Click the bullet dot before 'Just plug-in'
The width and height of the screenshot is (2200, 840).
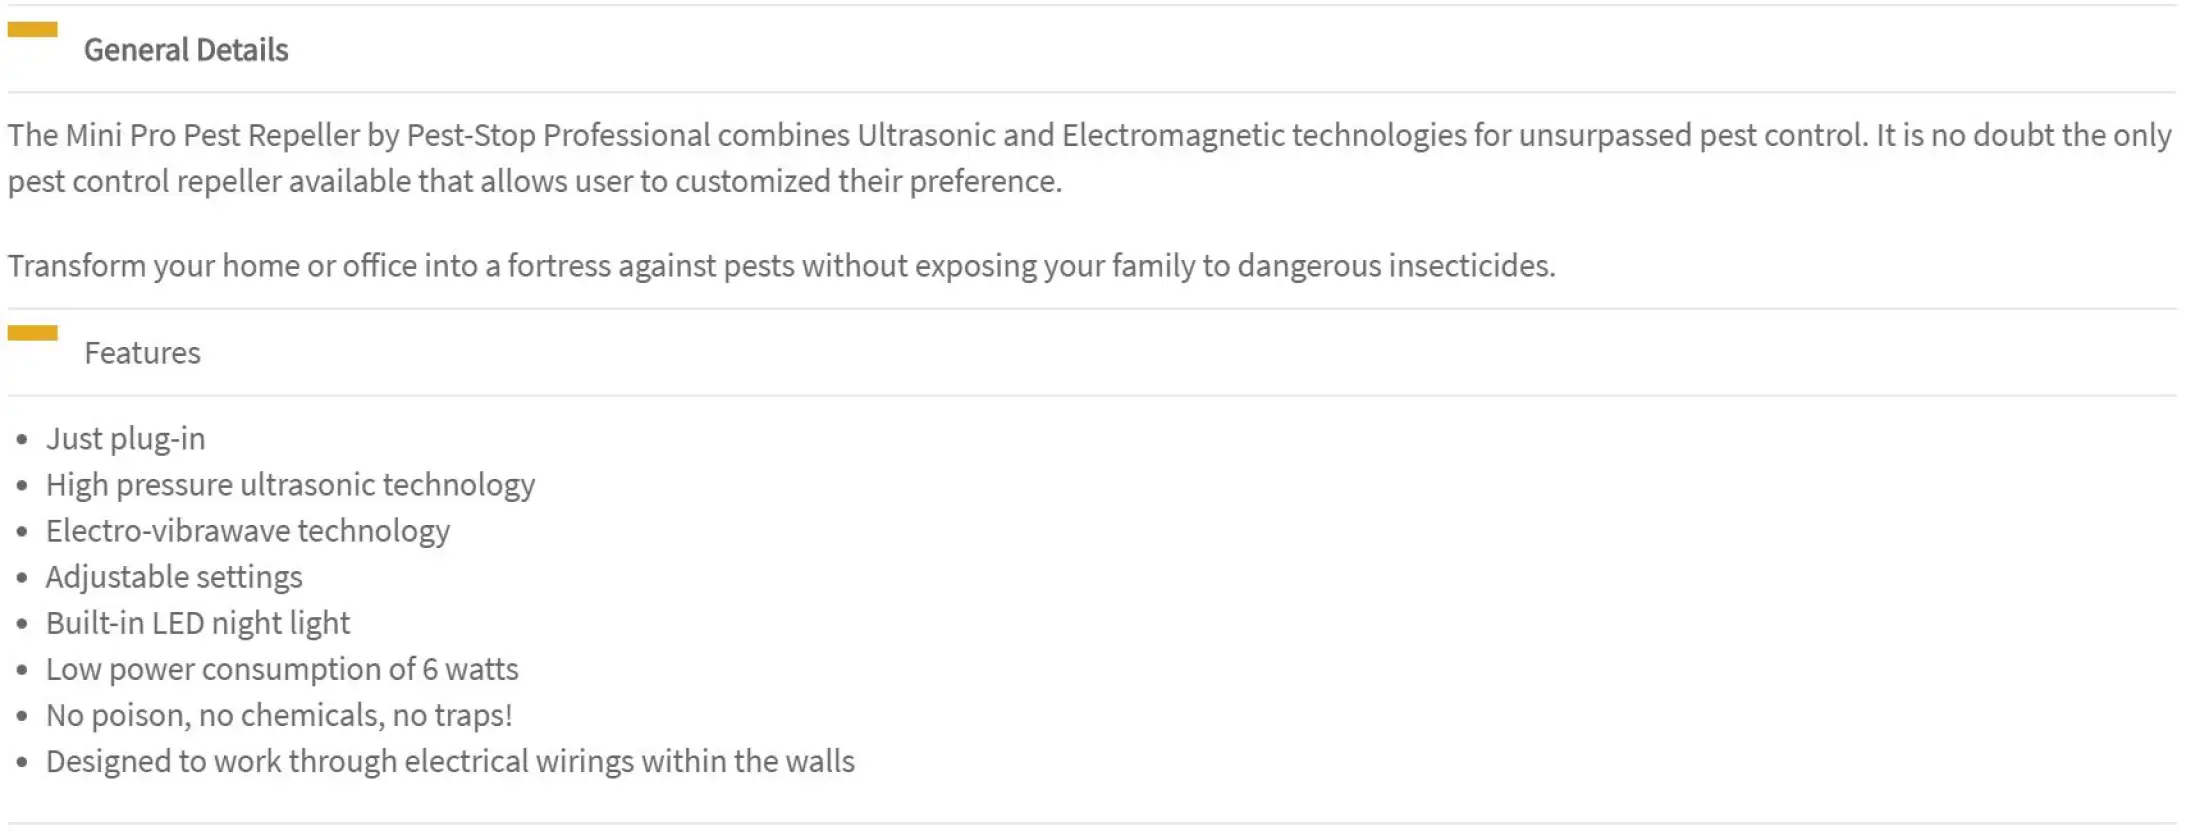pyautogui.click(x=22, y=440)
